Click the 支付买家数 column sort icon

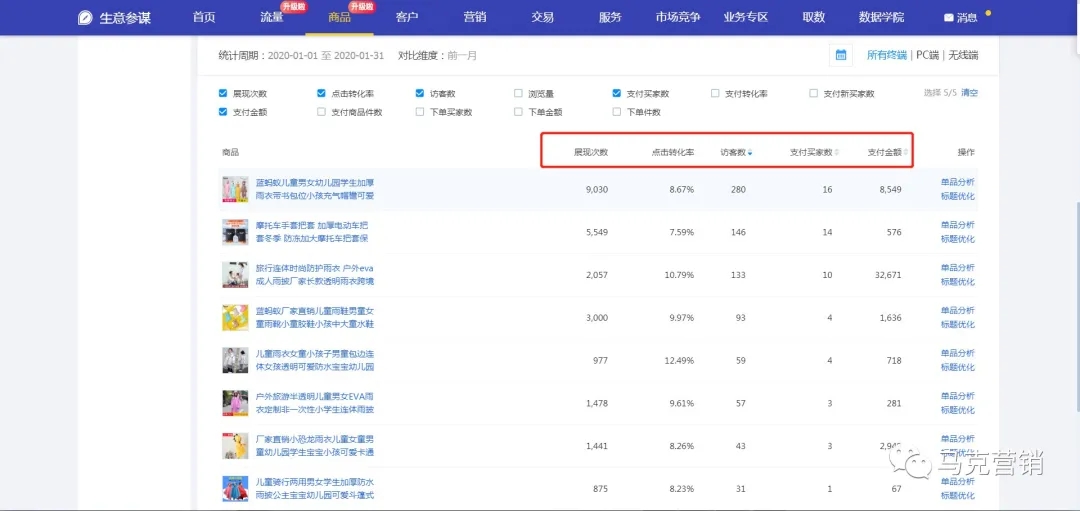click(837, 153)
